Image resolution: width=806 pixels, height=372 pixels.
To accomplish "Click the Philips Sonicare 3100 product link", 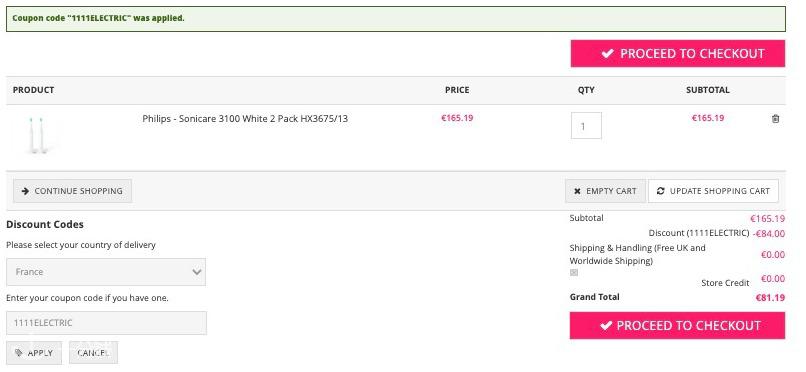I will 245,119.
